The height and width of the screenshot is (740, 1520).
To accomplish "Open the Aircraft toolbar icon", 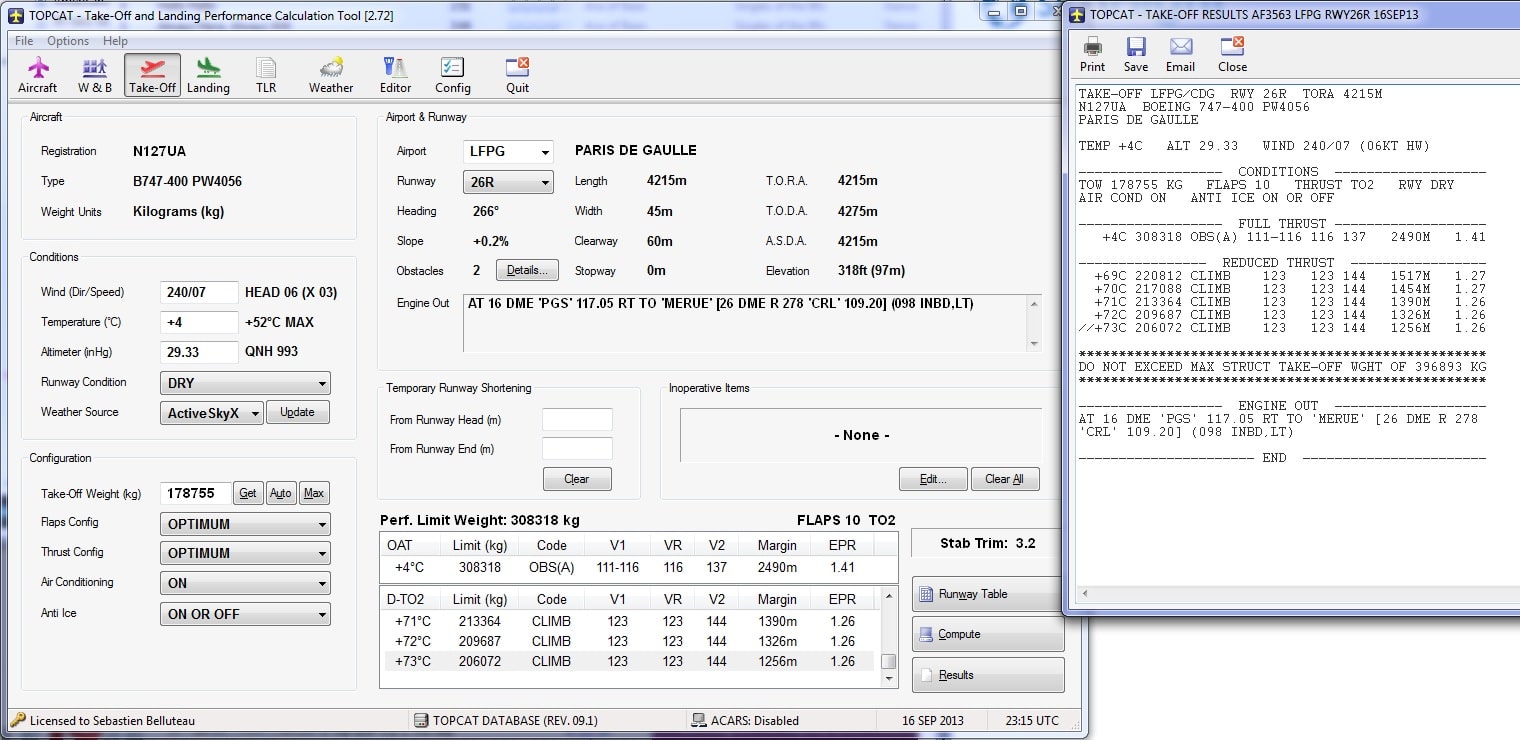I will [38, 75].
